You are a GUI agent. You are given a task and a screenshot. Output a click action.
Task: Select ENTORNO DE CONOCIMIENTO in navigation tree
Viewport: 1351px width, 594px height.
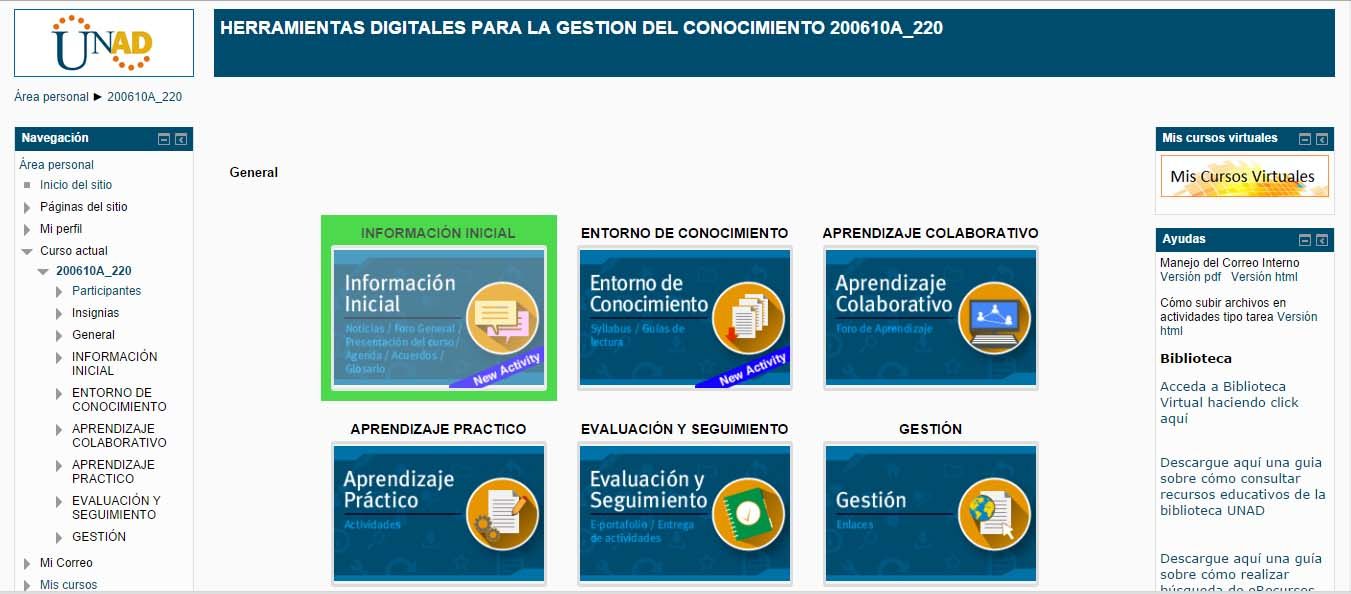click(119, 400)
